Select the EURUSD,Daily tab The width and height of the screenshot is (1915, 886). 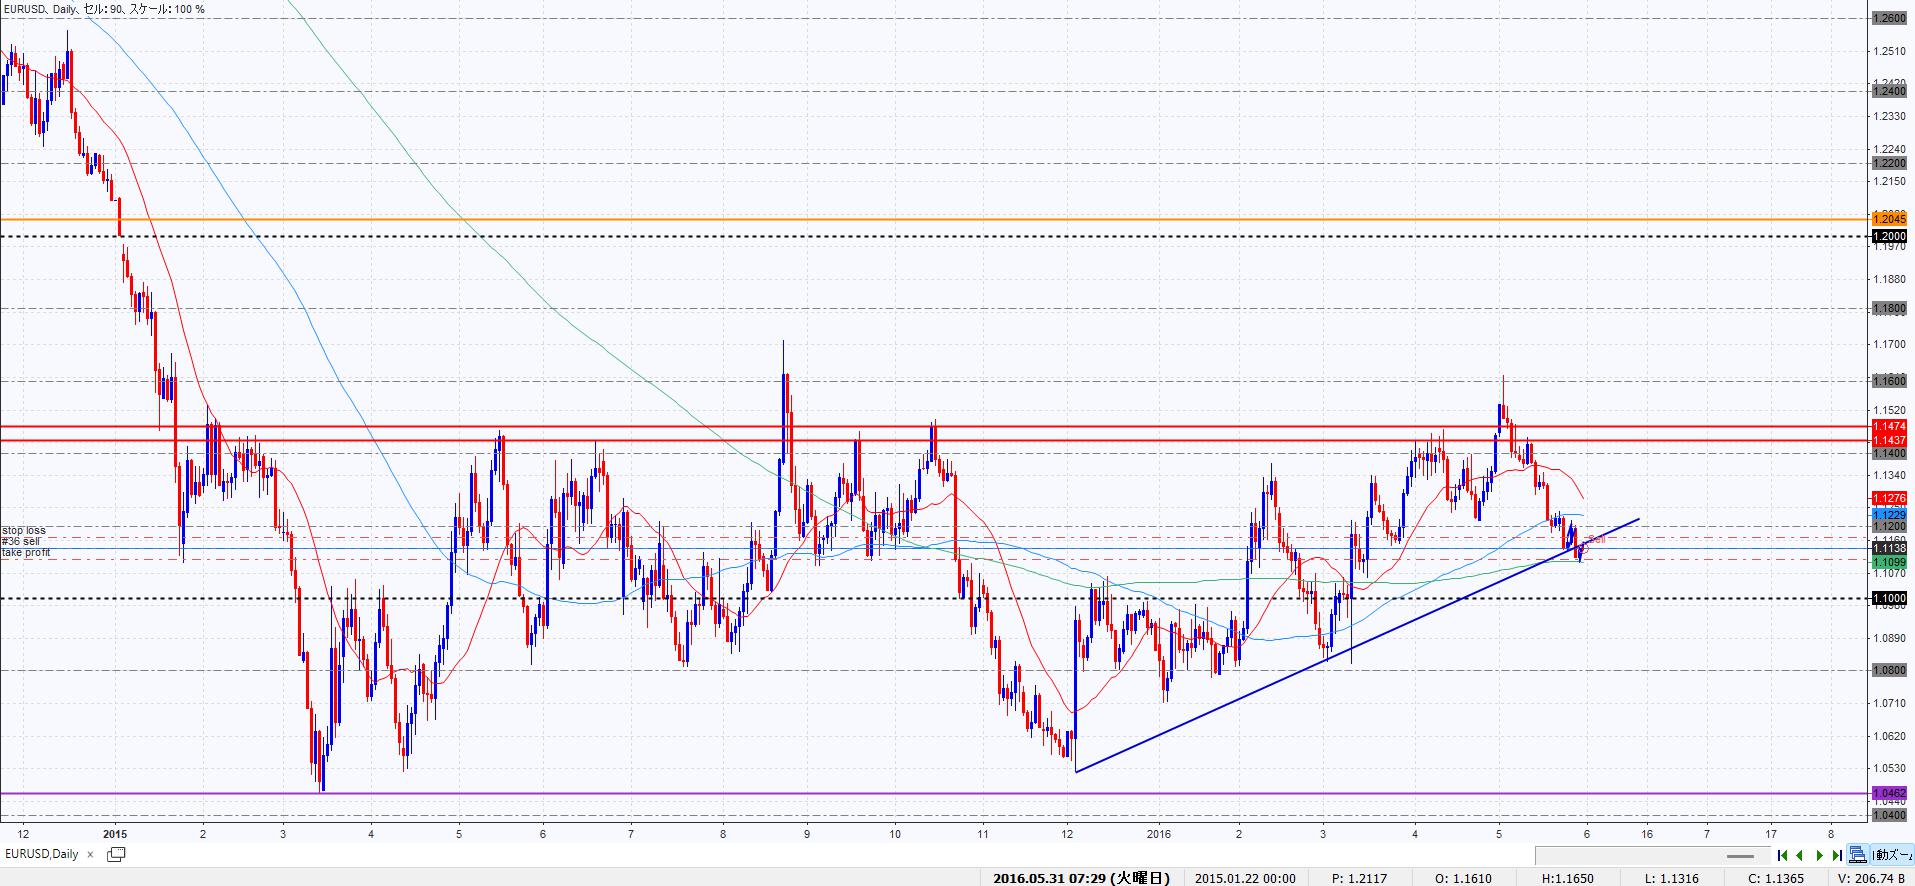[42, 854]
